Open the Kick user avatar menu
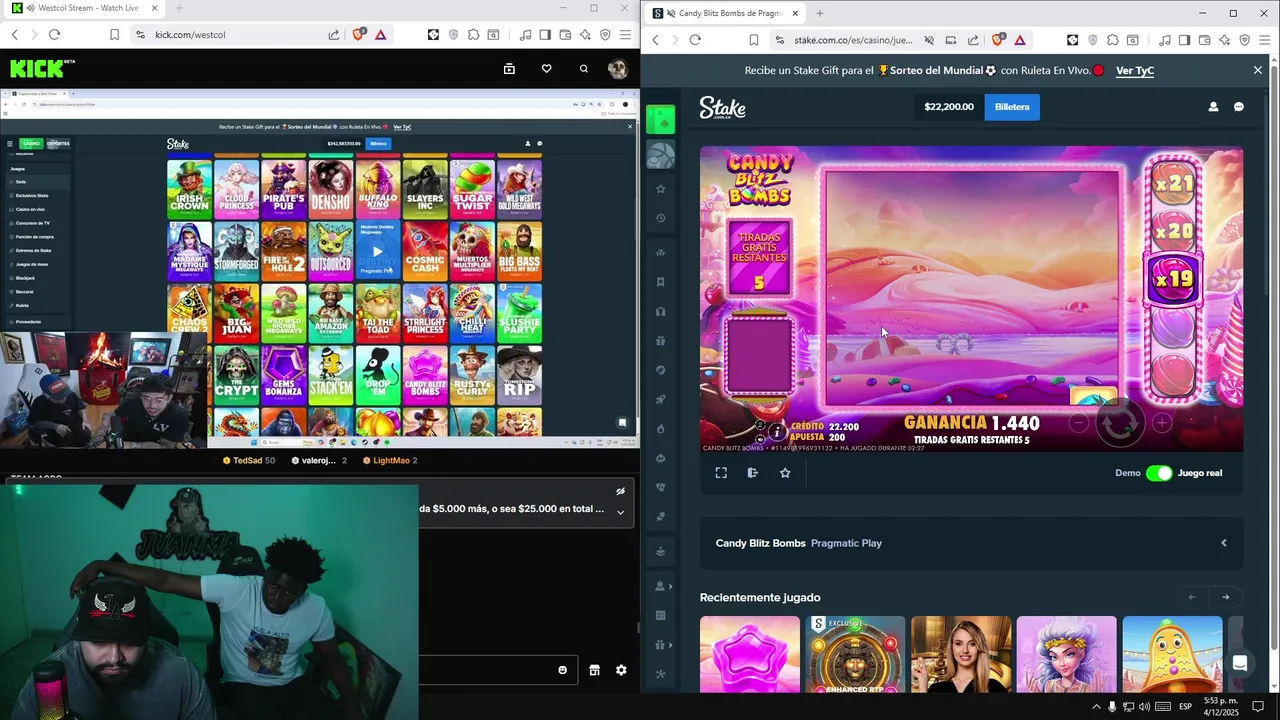1280x720 pixels. tap(618, 69)
